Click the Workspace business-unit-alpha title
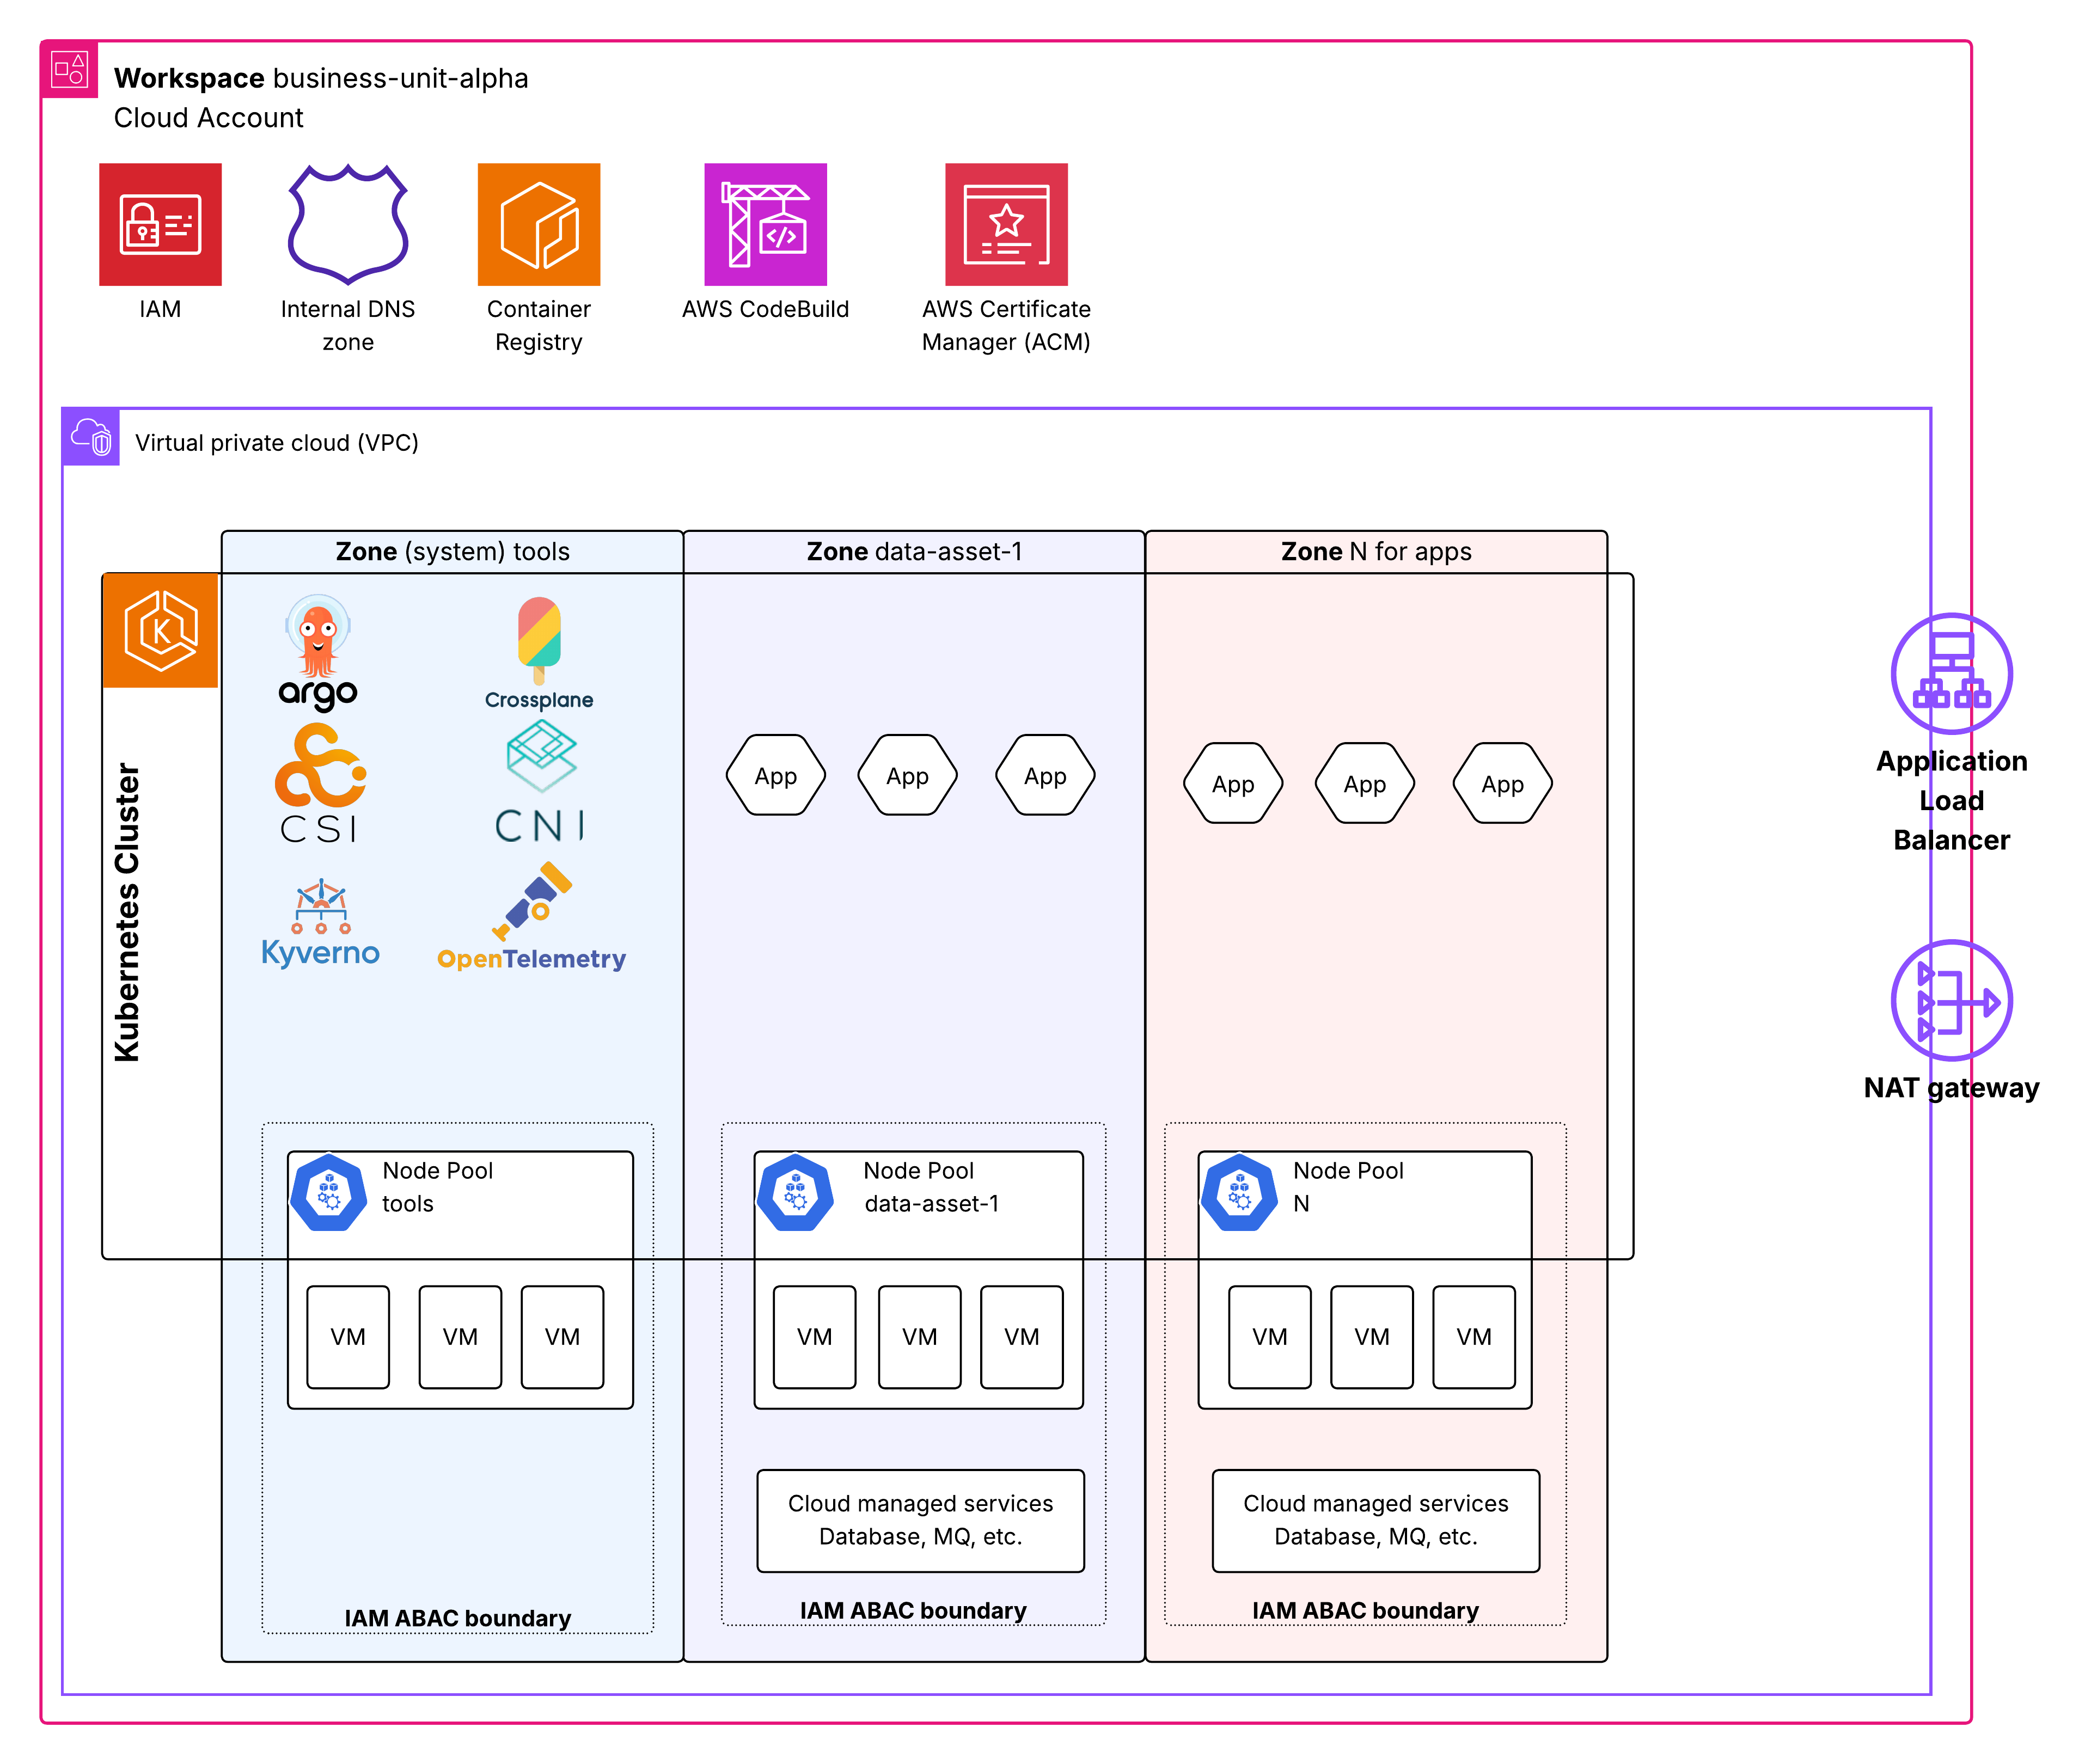Screen dimensions: 2085x1764 pos(320,78)
